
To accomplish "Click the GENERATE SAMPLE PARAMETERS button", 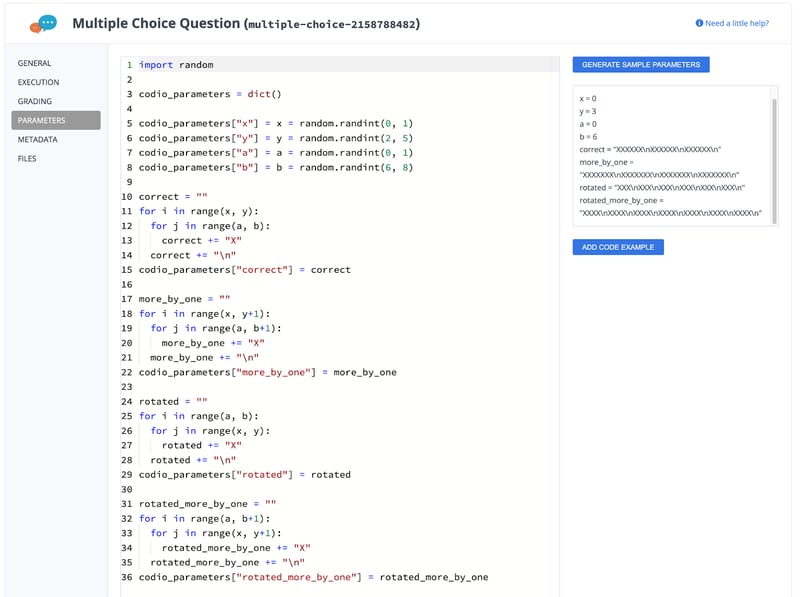I will point(643,64).
